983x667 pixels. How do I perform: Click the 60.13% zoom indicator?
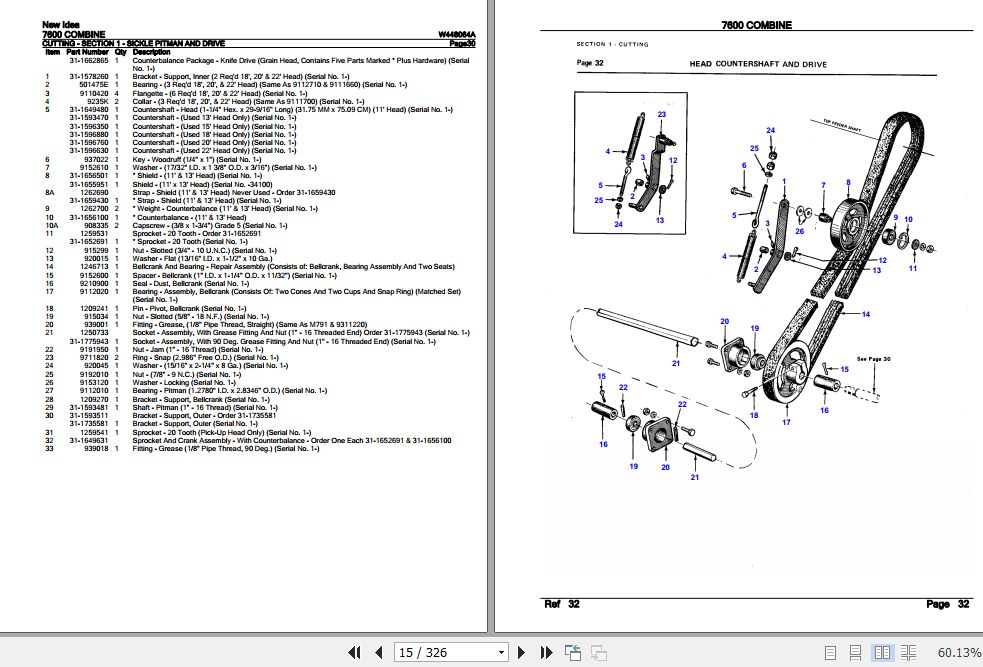tap(958, 651)
